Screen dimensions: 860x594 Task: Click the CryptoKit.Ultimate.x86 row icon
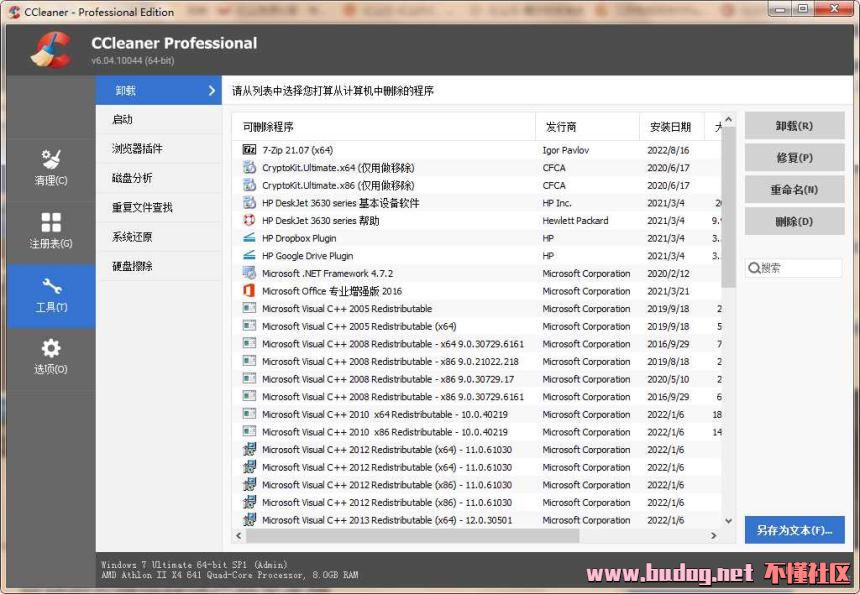[x=249, y=185]
